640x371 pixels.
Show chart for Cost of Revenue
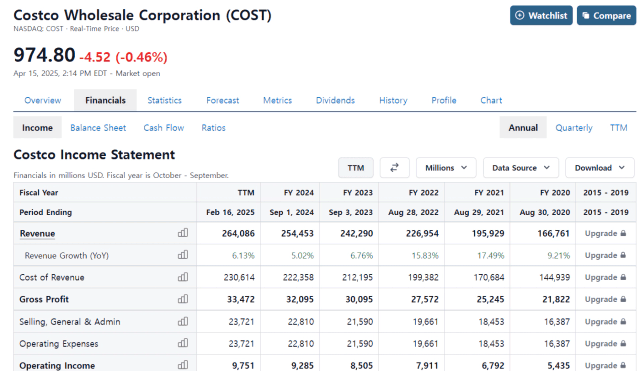coord(183,277)
